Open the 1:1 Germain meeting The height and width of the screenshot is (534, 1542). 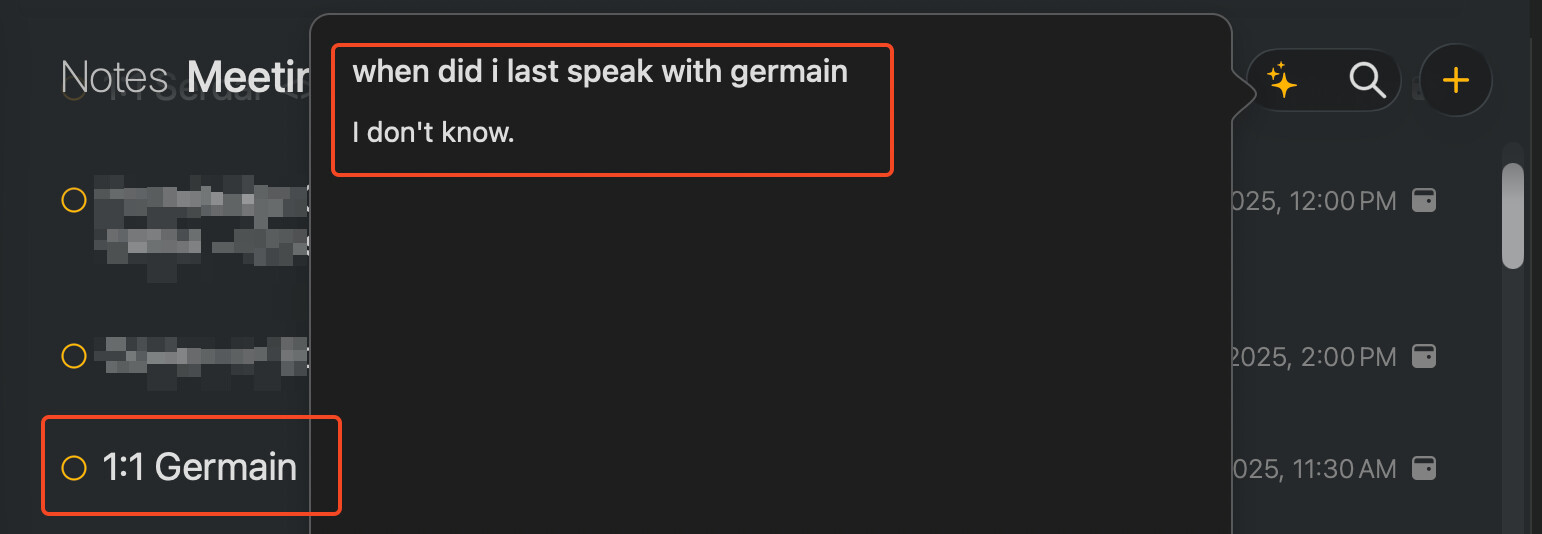(x=200, y=467)
